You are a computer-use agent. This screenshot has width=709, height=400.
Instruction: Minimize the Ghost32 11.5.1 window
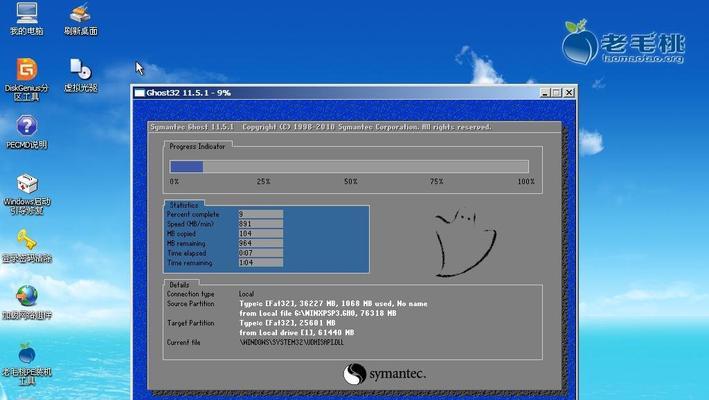tap(545, 93)
